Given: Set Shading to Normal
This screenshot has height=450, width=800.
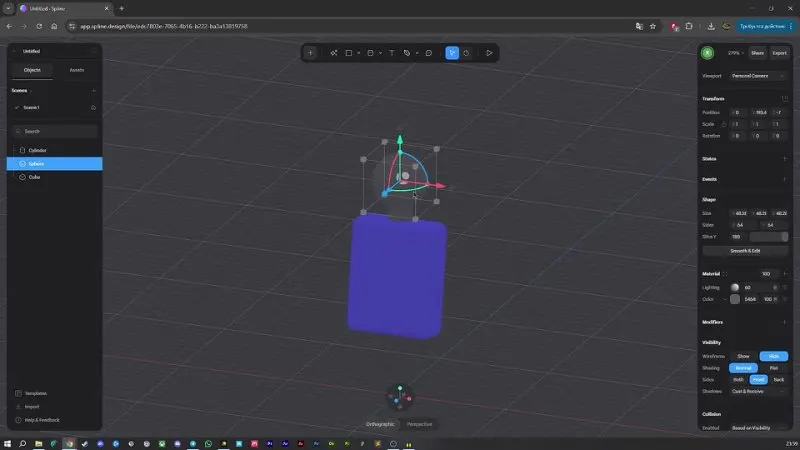Looking at the screenshot, I should (743, 368).
